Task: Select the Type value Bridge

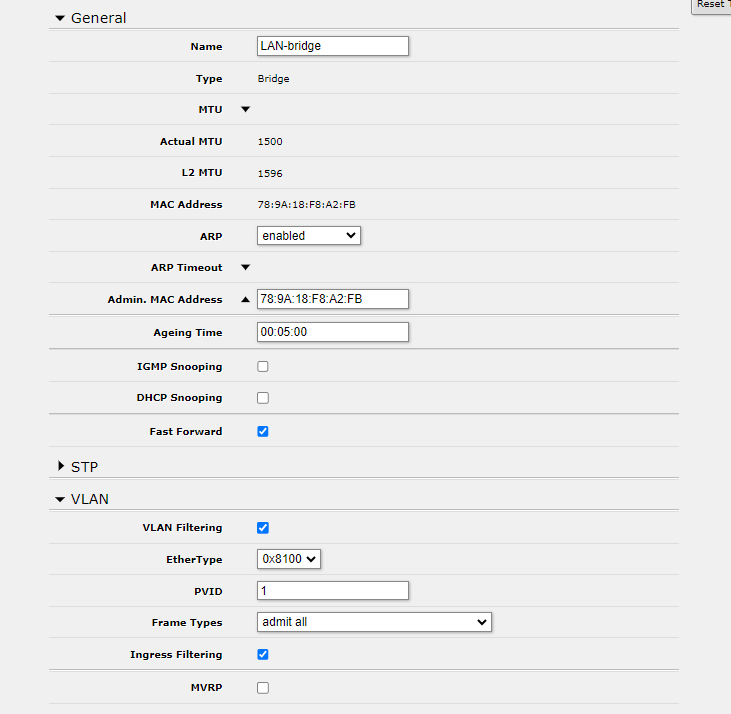Action: [x=274, y=79]
